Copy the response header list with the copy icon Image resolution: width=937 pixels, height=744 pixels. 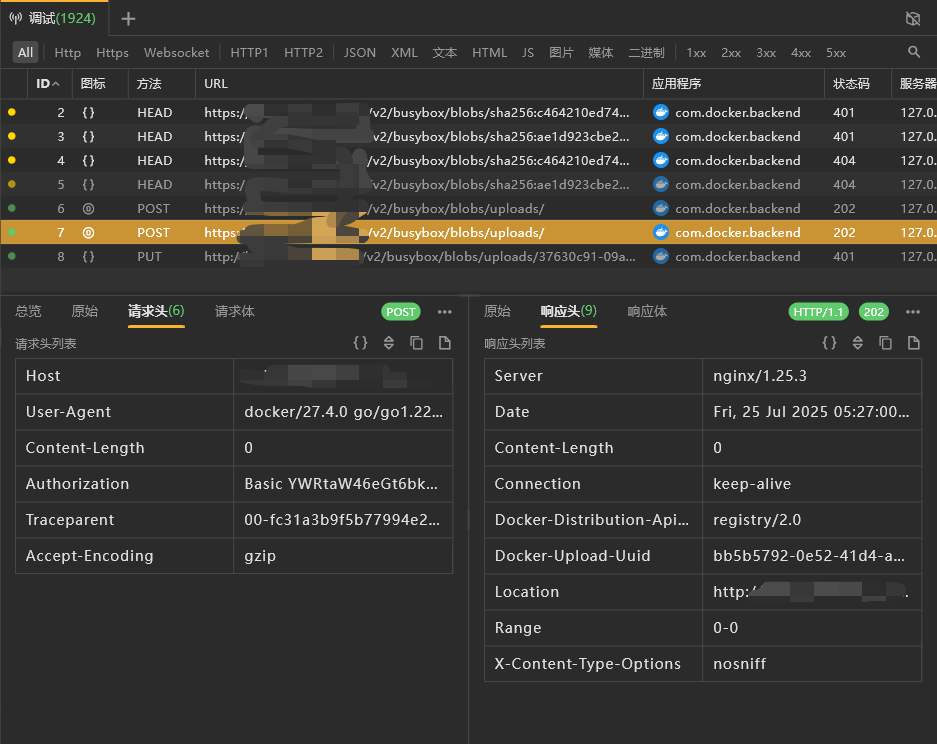(885, 343)
